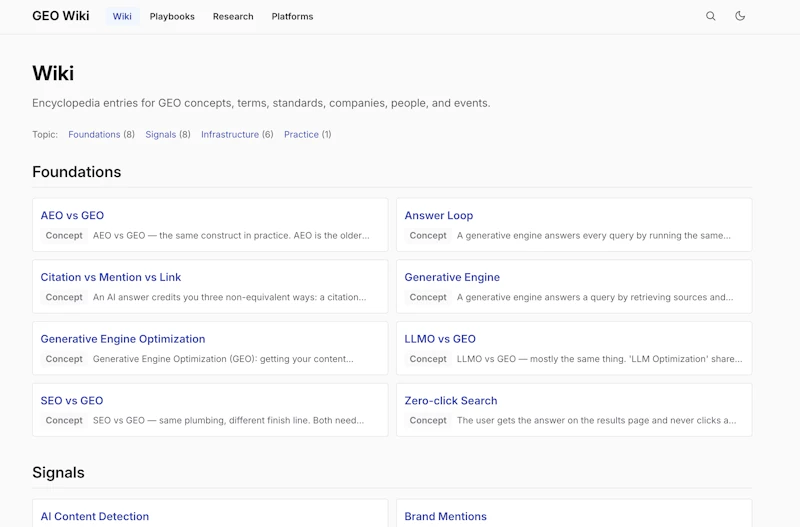Open the search icon in header
Screen dimensions: 800x527
[x=710, y=16]
